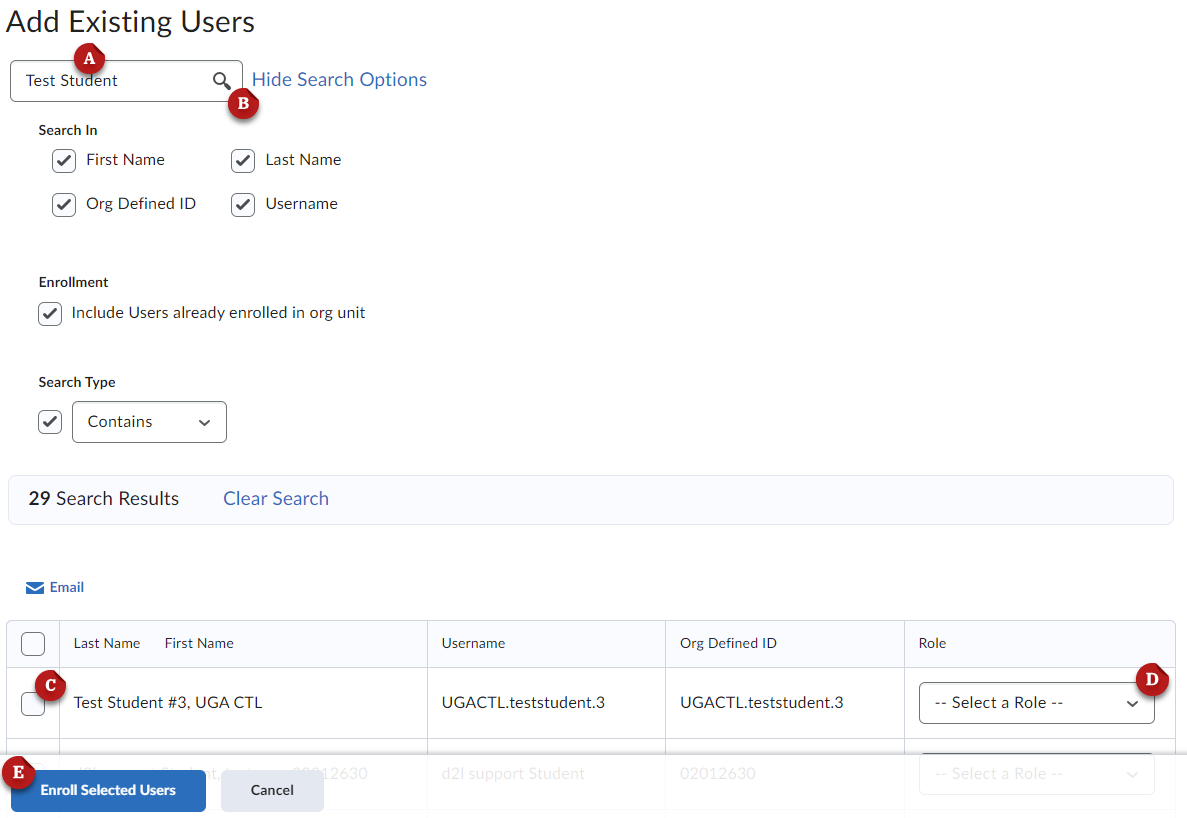Viewport: 1187px width, 818px height.
Task: Toggle the Username search checkbox
Action: click(x=243, y=205)
